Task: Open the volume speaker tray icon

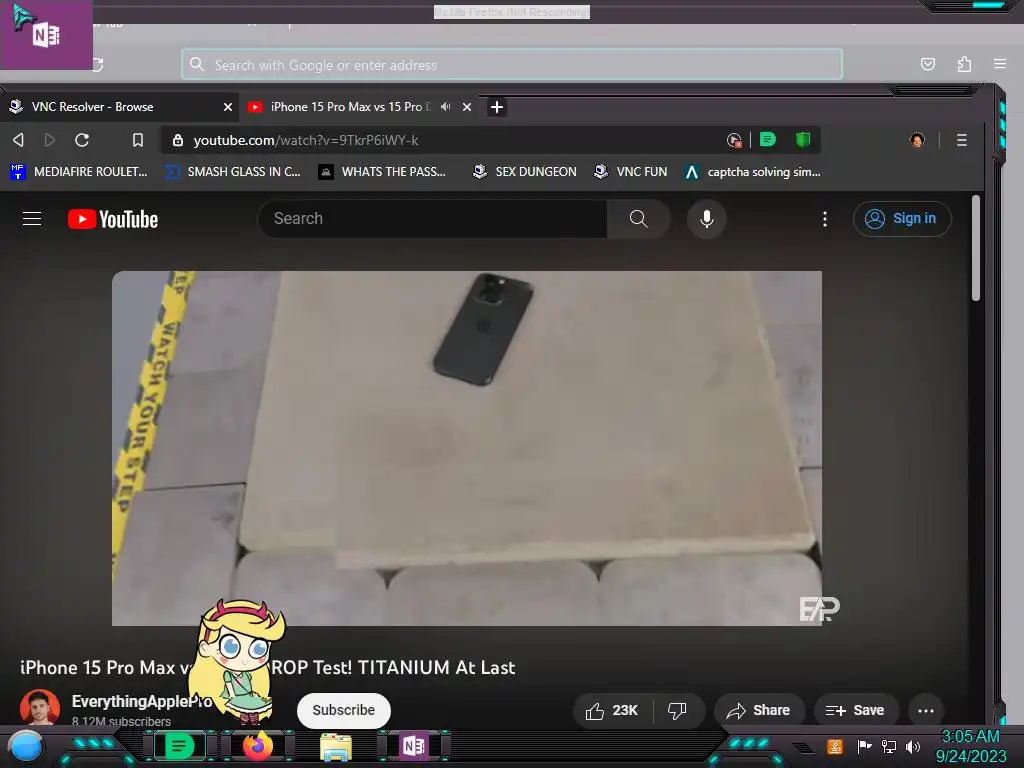Action: pos(913,746)
